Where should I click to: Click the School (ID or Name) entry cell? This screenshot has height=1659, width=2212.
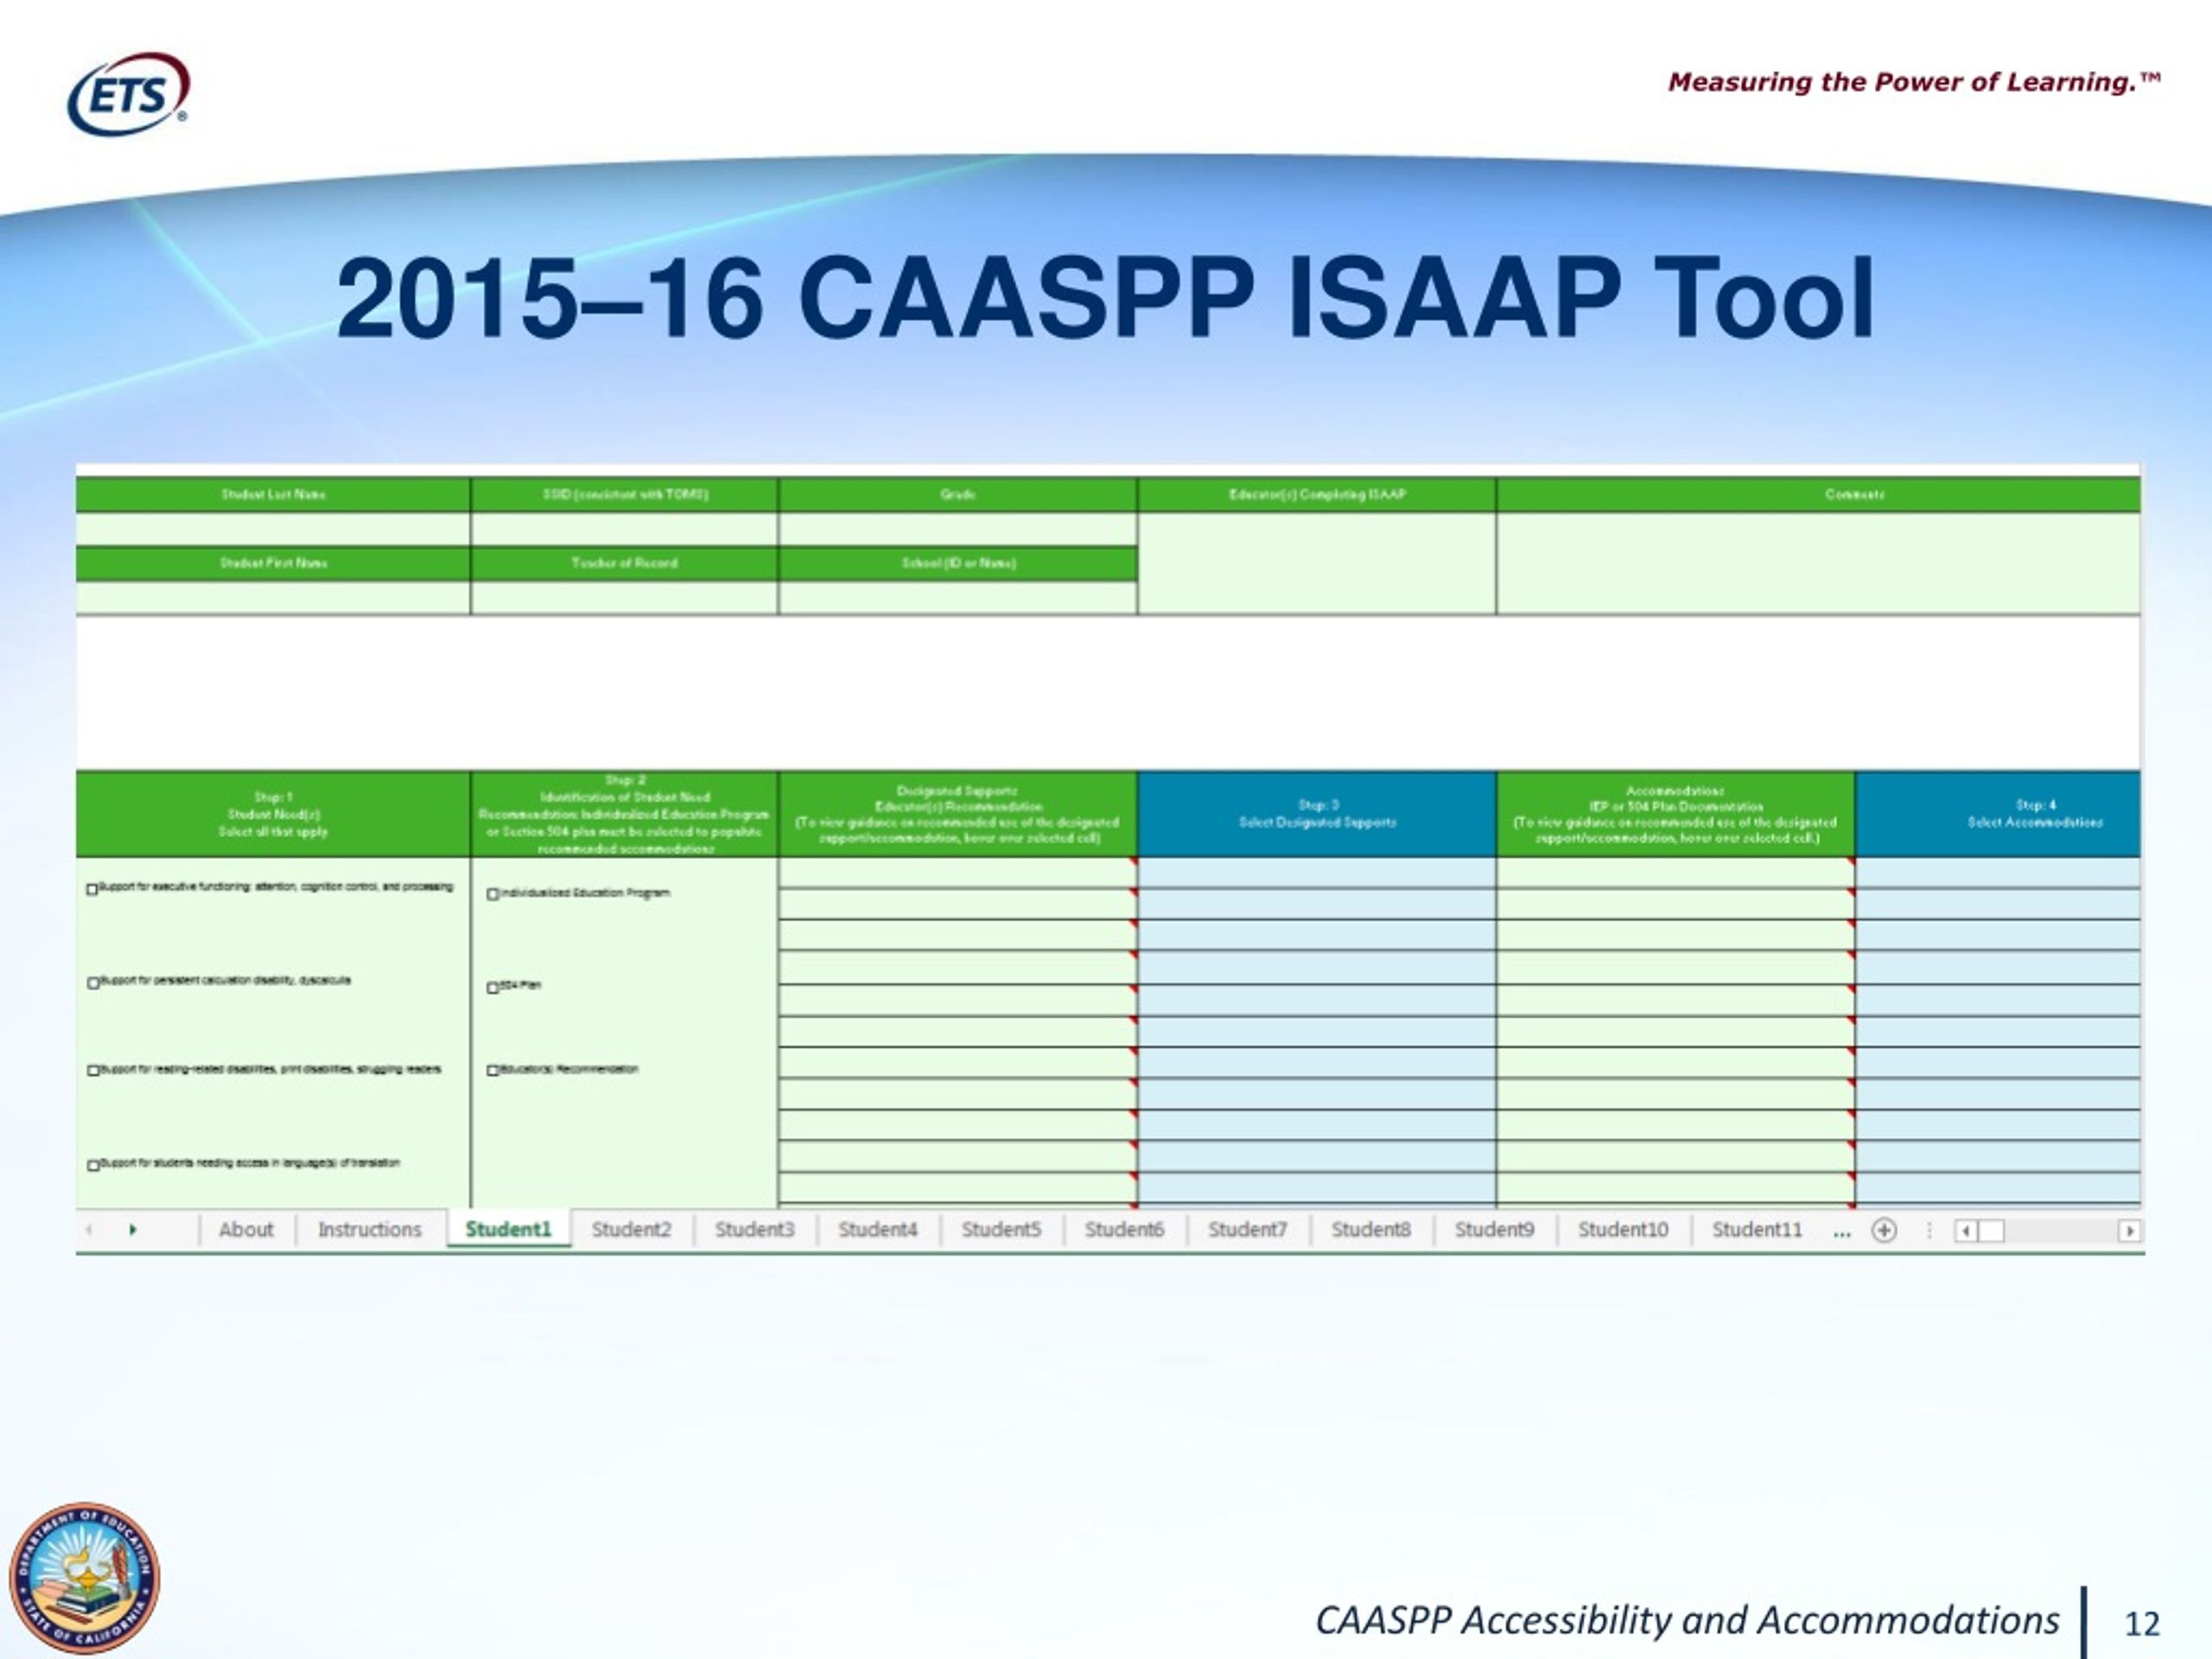958,598
